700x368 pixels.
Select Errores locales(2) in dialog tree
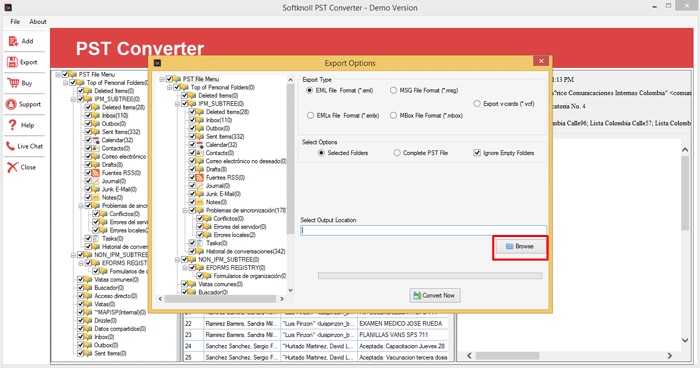tap(234, 235)
